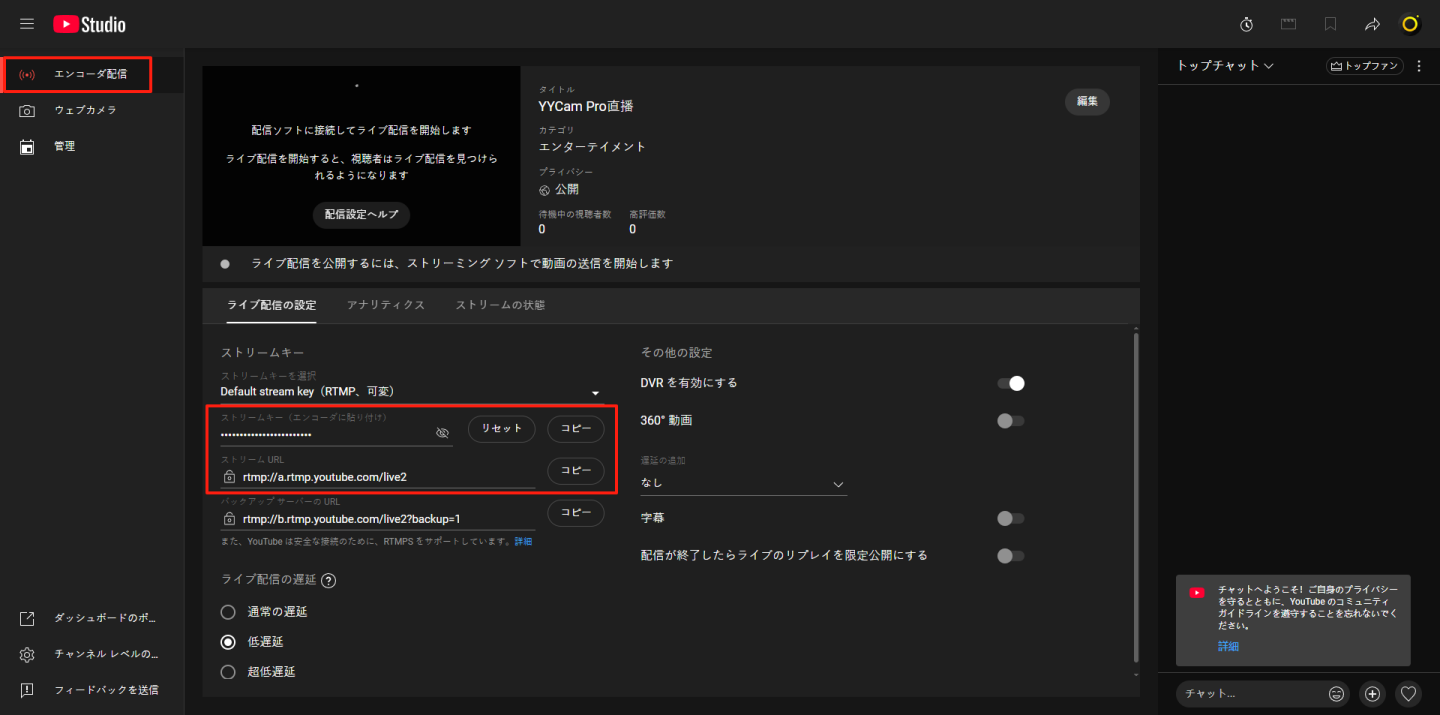Click help icon next to ライブ配信の遅延
1440x715 pixels.
[x=328, y=580]
